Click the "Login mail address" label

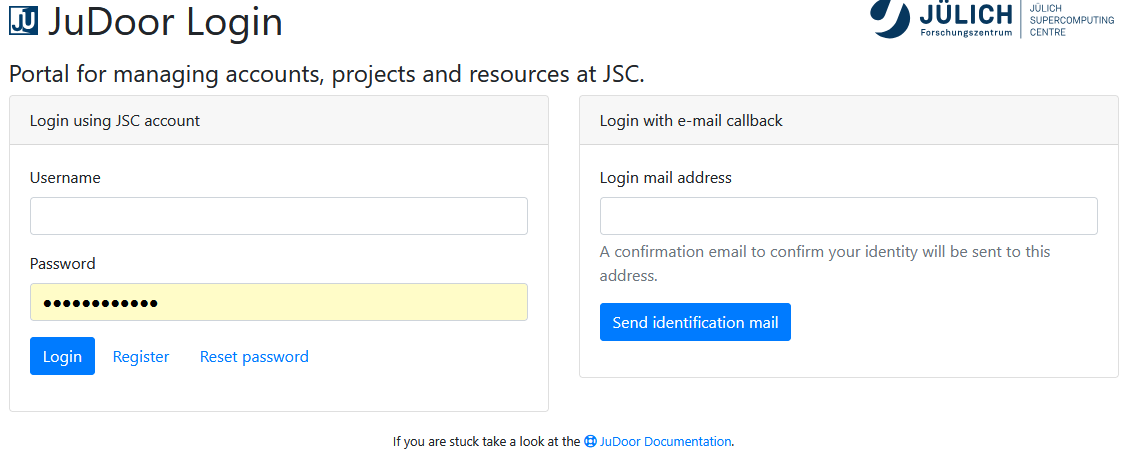point(666,178)
